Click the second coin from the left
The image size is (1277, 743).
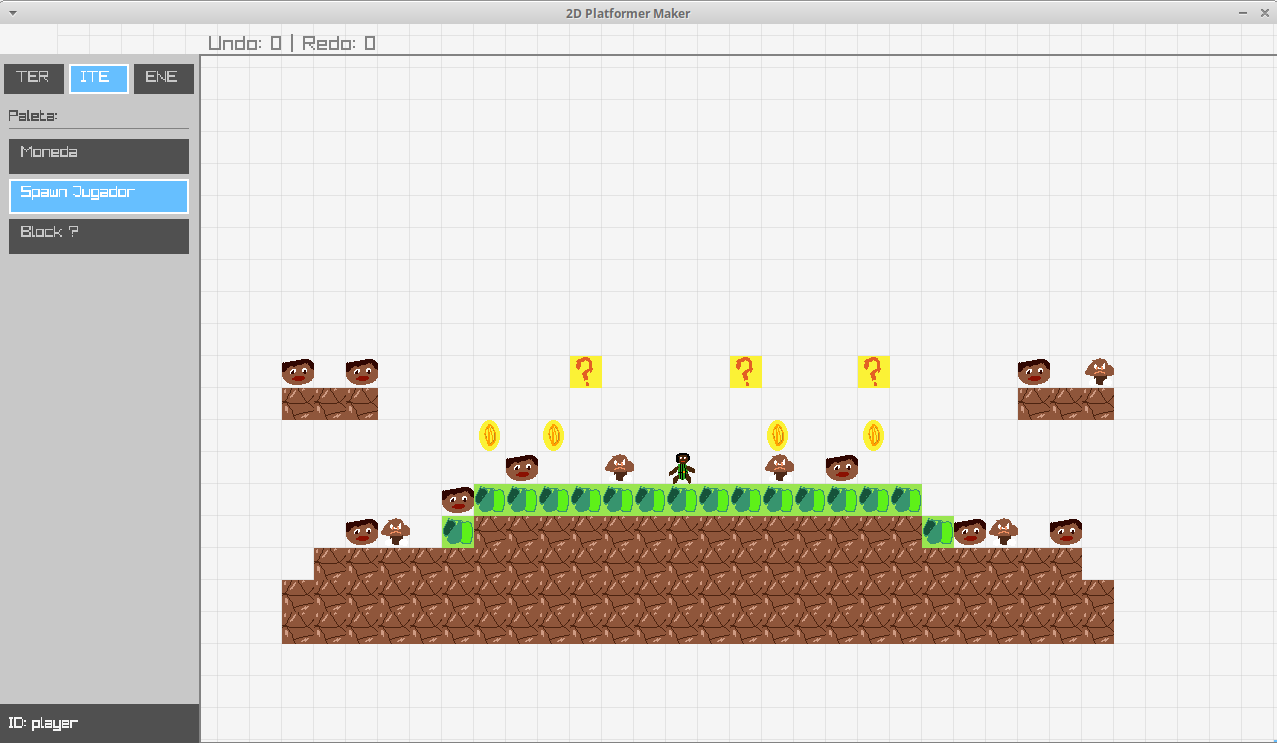pyautogui.click(x=553, y=435)
